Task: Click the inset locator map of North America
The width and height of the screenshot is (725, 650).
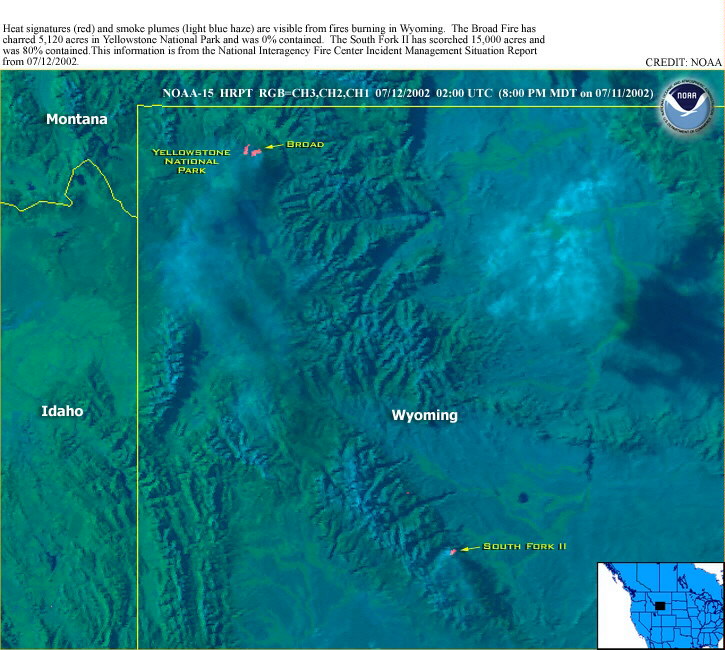Action: tap(661, 605)
